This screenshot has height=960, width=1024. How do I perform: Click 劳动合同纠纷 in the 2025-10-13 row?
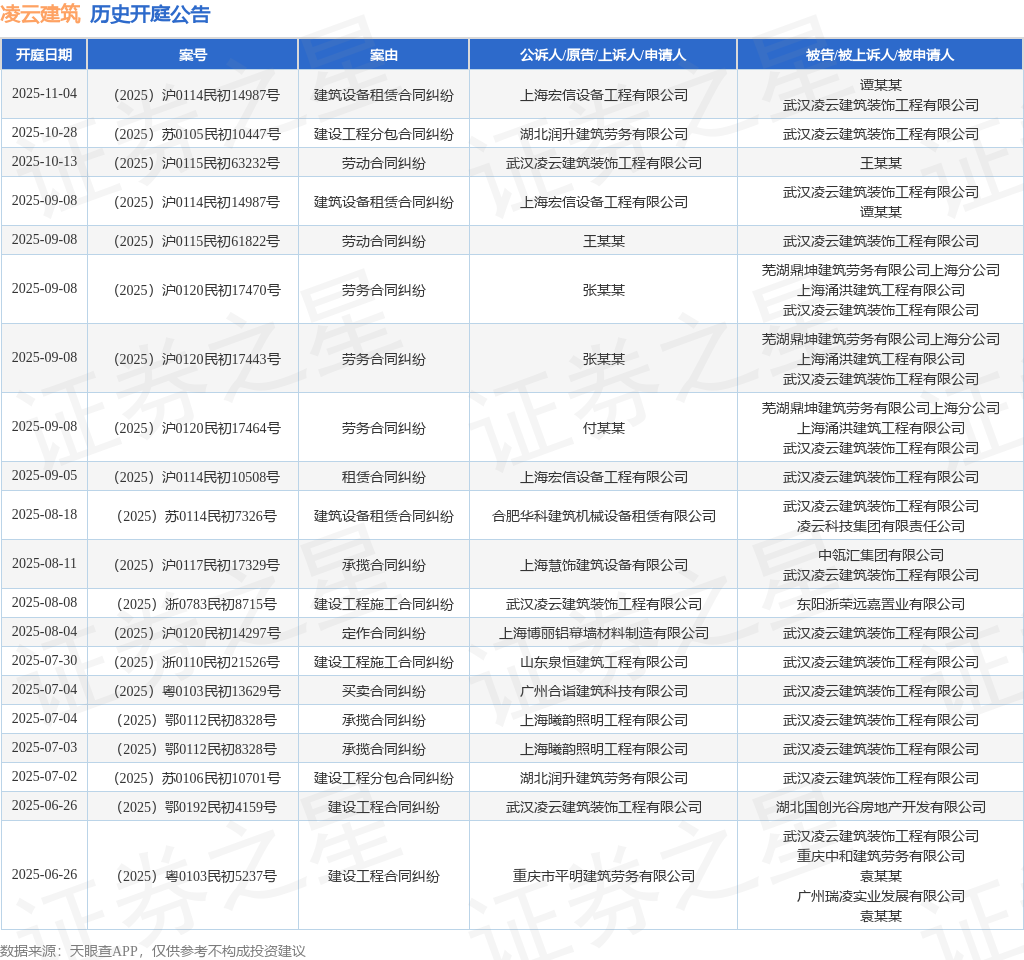[384, 163]
